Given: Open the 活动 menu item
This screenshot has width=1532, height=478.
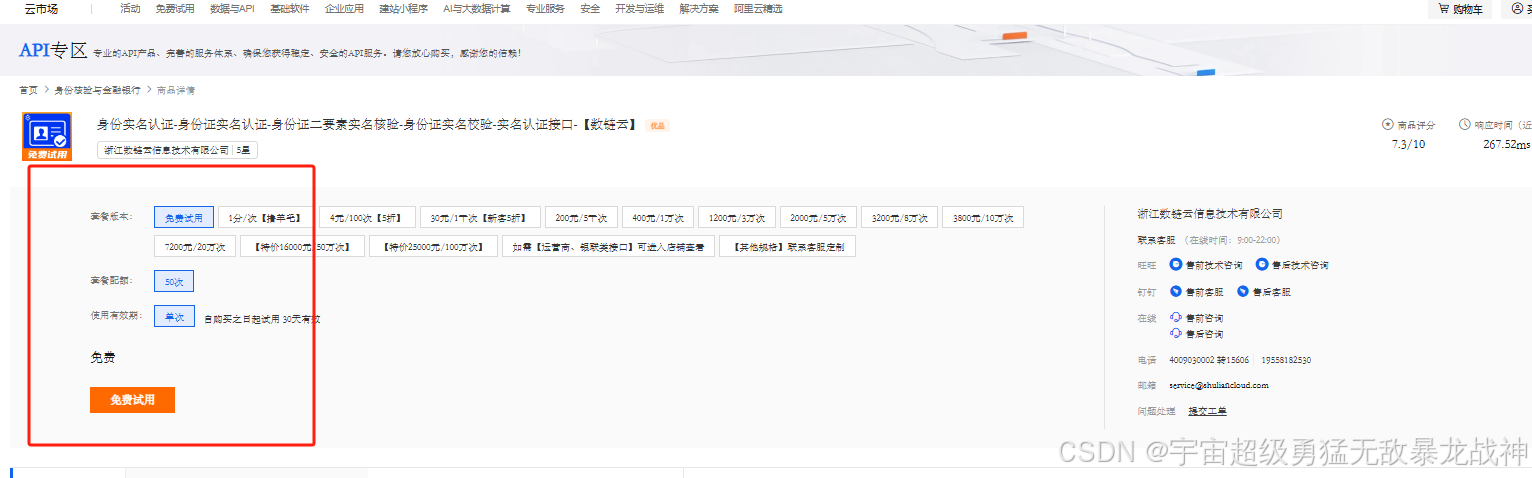Looking at the screenshot, I should (130, 9).
